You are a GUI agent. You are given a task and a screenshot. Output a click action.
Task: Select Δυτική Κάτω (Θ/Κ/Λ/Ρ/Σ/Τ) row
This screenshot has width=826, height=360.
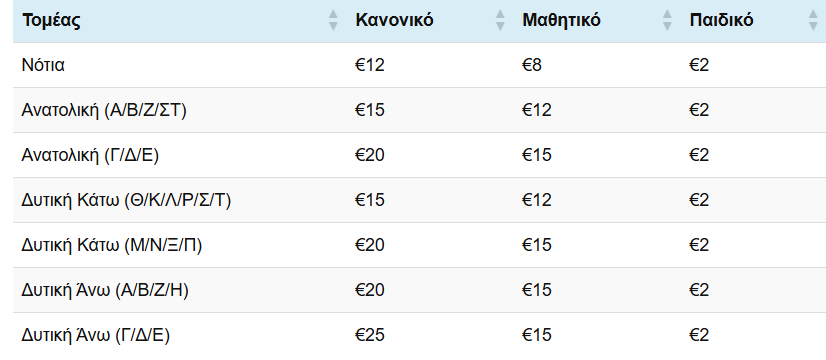coord(419,200)
